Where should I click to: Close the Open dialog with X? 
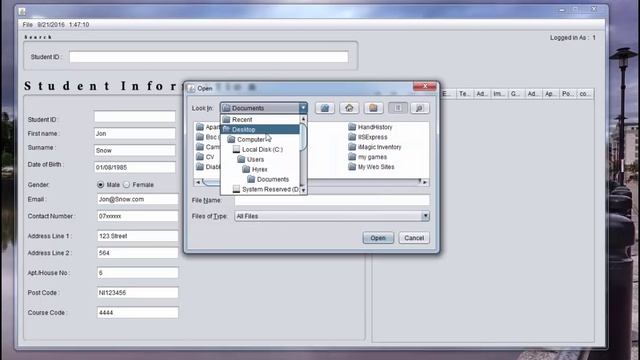pyautogui.click(x=425, y=86)
